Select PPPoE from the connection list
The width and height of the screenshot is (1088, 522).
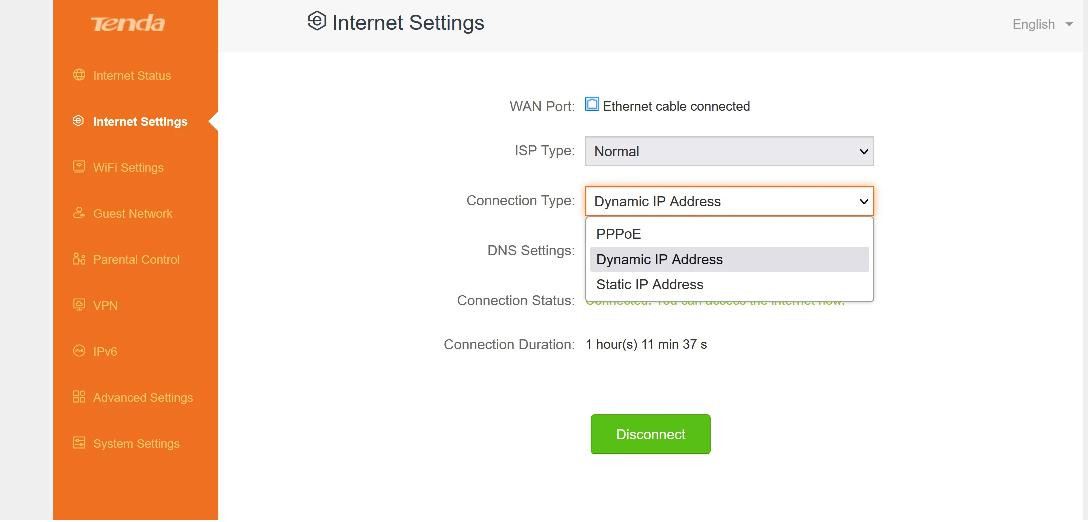(x=619, y=234)
